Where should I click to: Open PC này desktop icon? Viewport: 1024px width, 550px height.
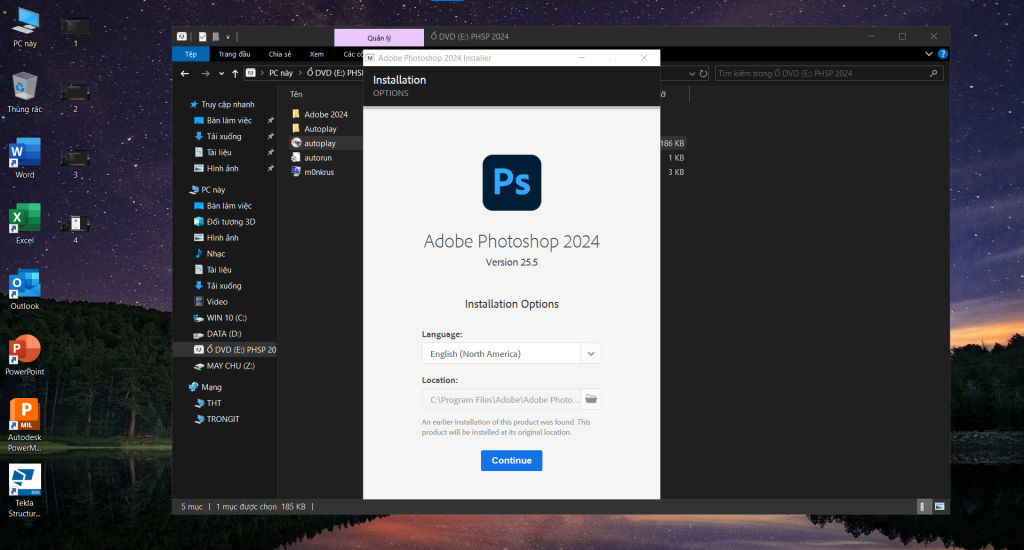click(25, 27)
